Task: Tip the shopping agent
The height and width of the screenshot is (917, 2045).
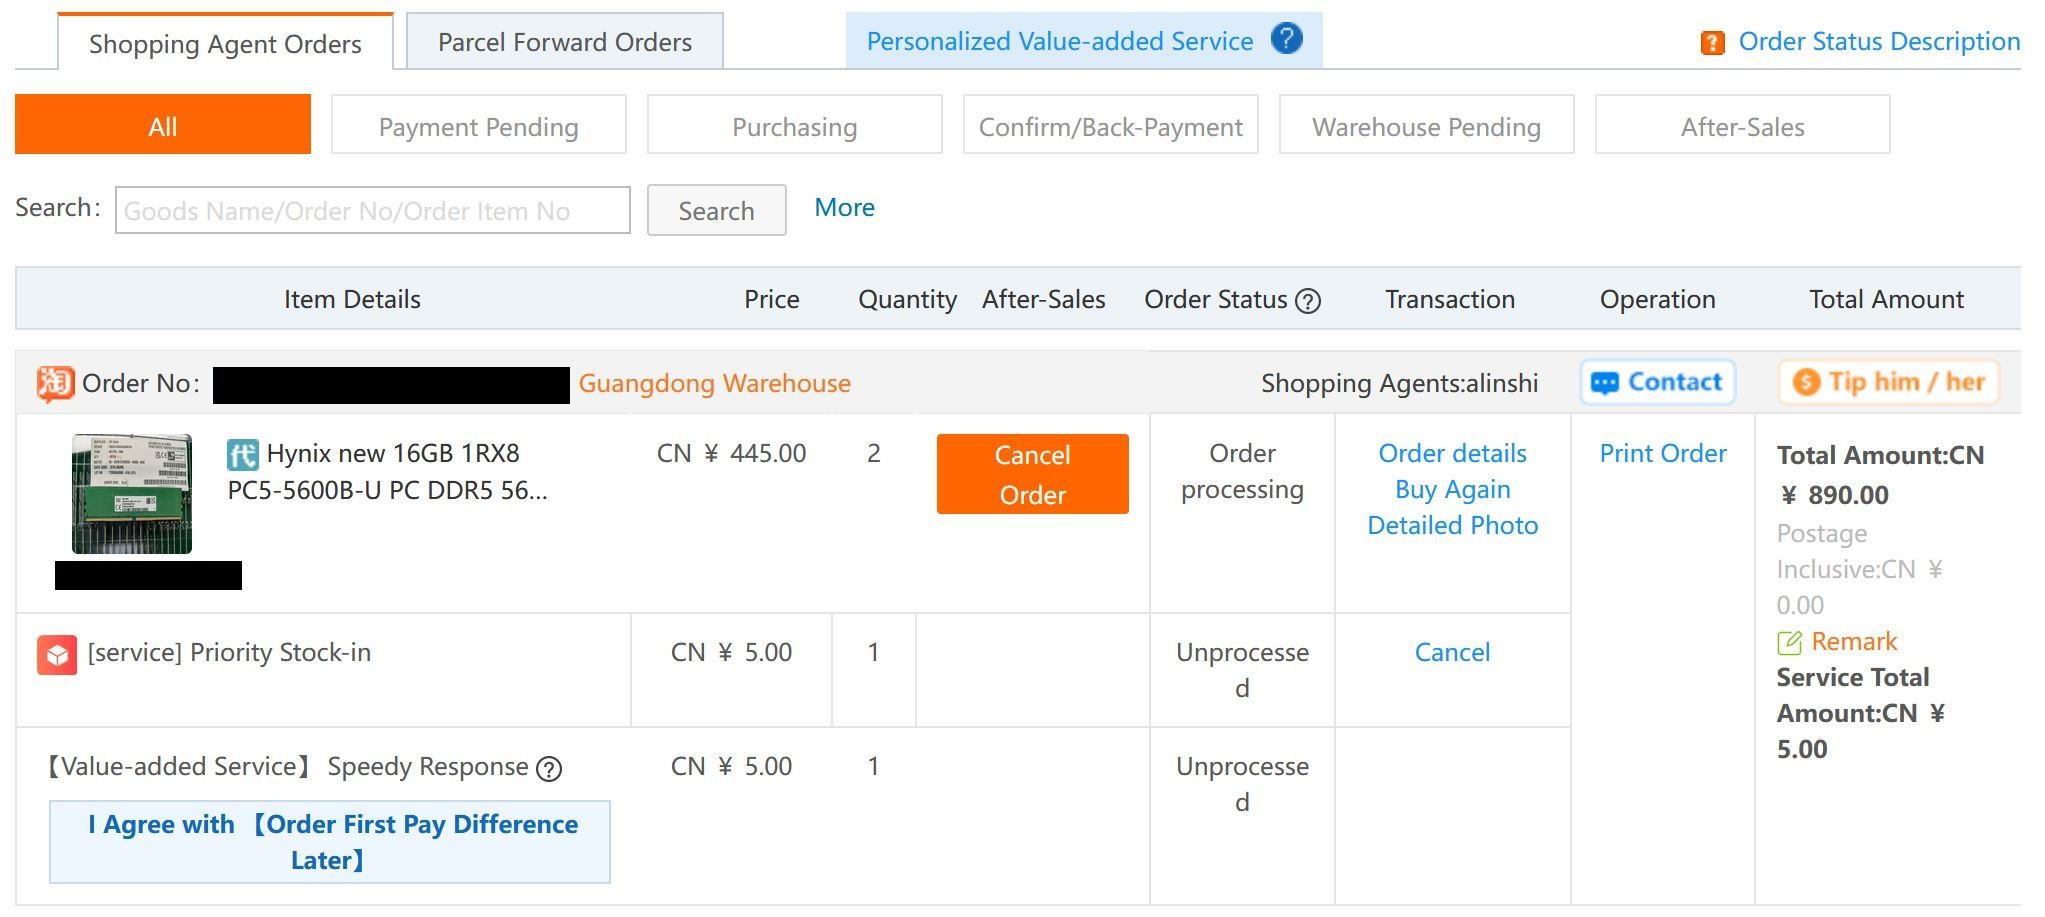Action: click(1888, 382)
